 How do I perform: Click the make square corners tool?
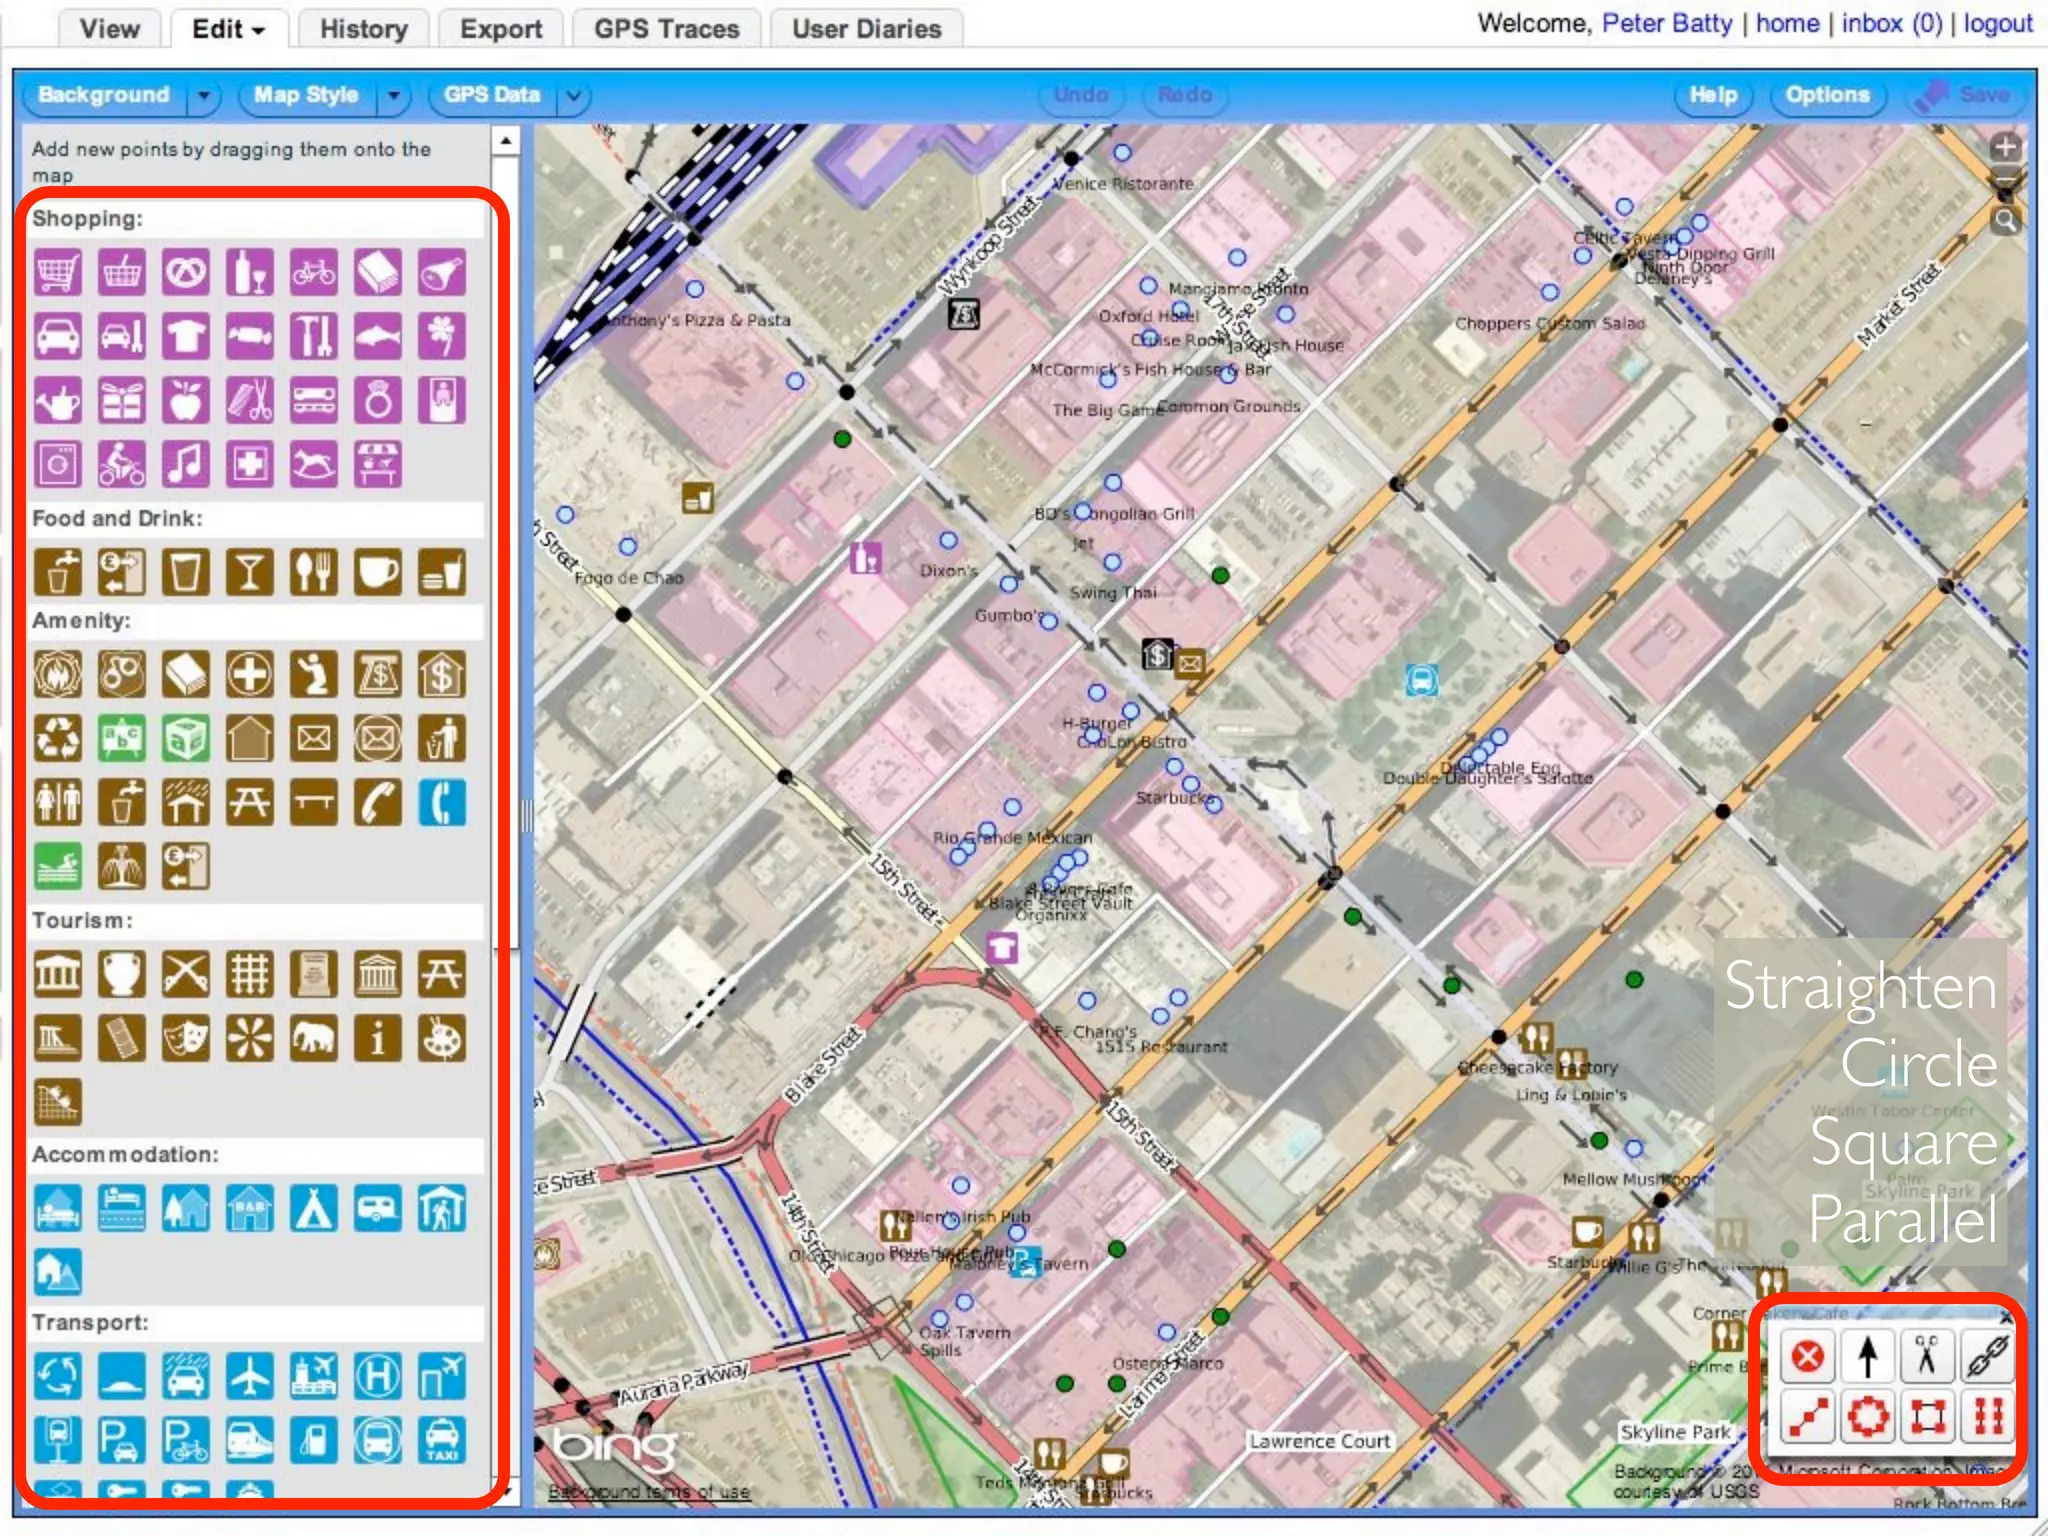coord(1926,1416)
